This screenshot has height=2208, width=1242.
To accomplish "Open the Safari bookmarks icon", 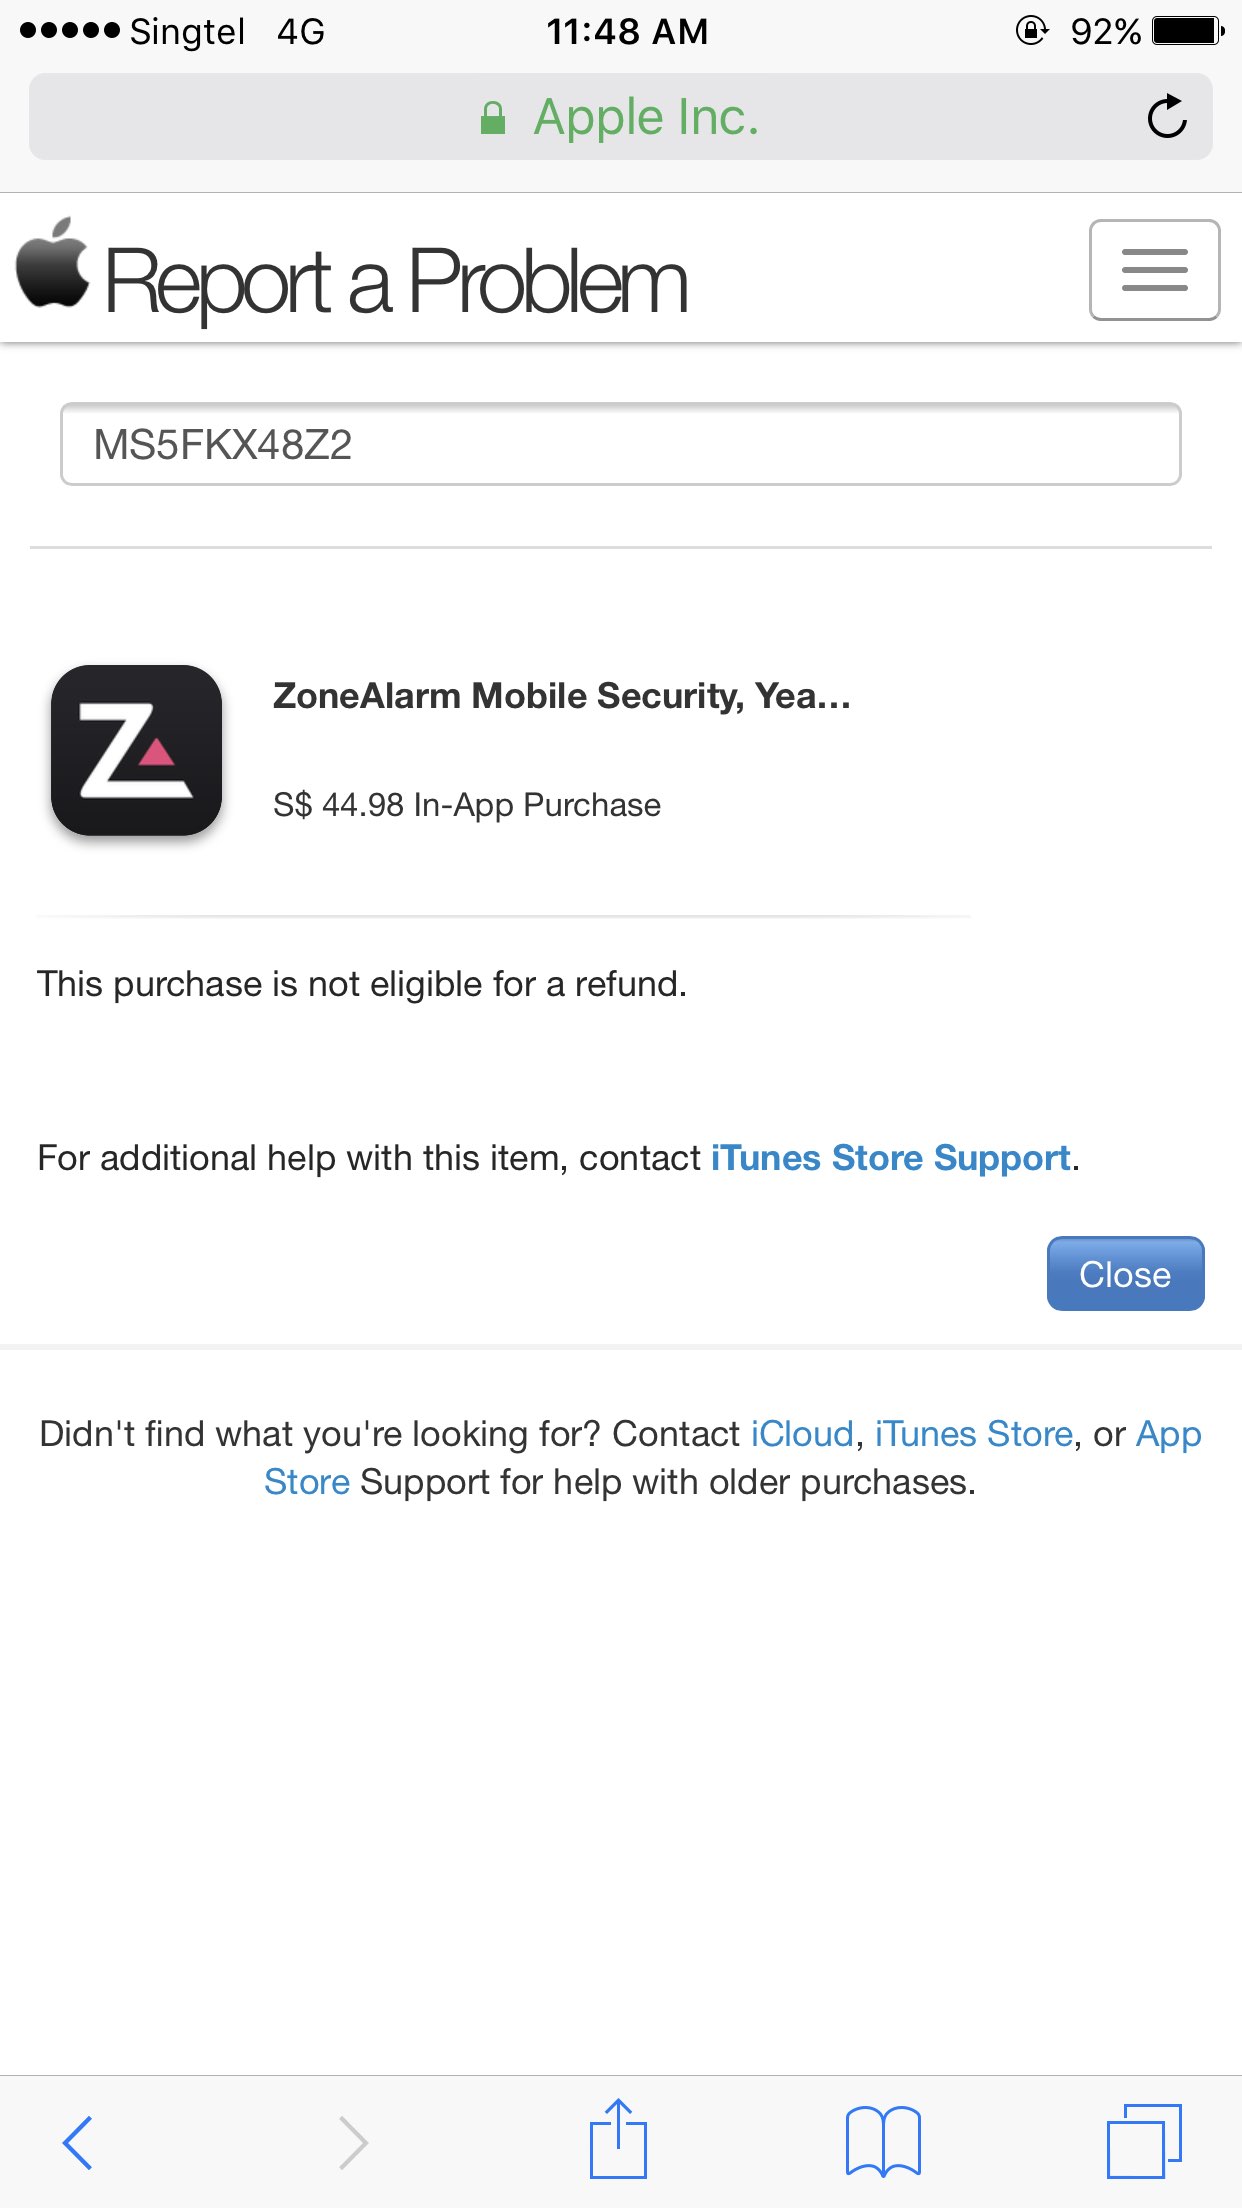I will [x=883, y=2142].
